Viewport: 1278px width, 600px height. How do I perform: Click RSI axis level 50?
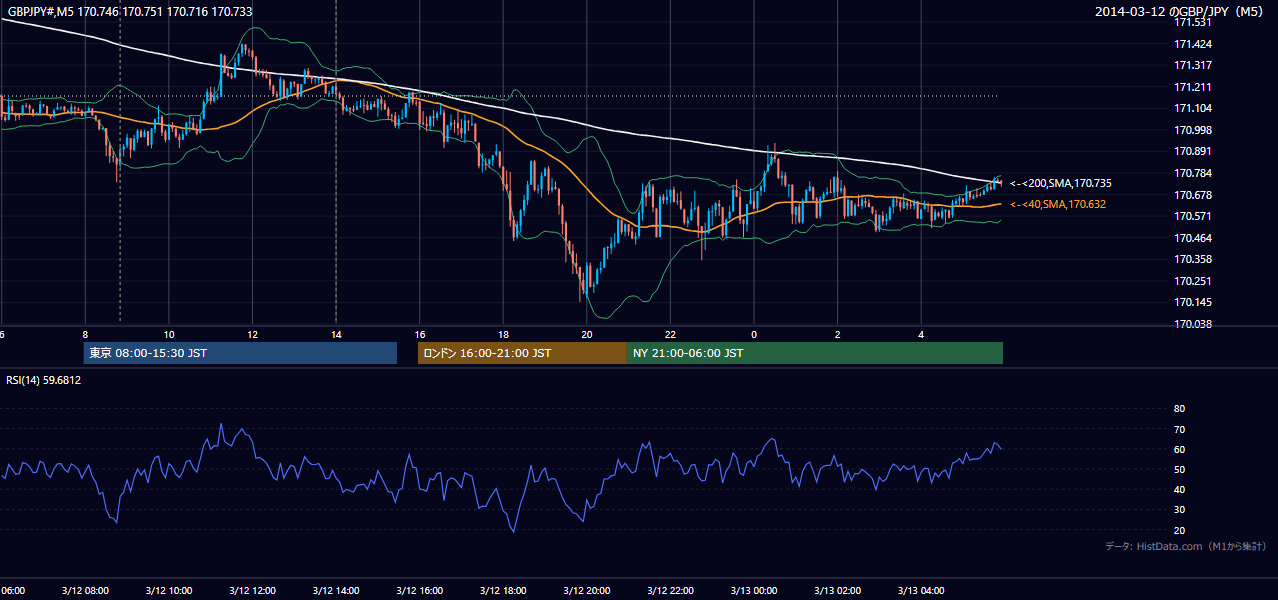click(x=1179, y=469)
